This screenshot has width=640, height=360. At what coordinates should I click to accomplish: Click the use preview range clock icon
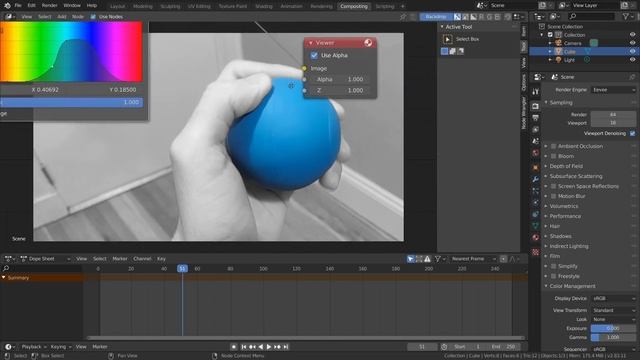pyautogui.click(x=444, y=347)
